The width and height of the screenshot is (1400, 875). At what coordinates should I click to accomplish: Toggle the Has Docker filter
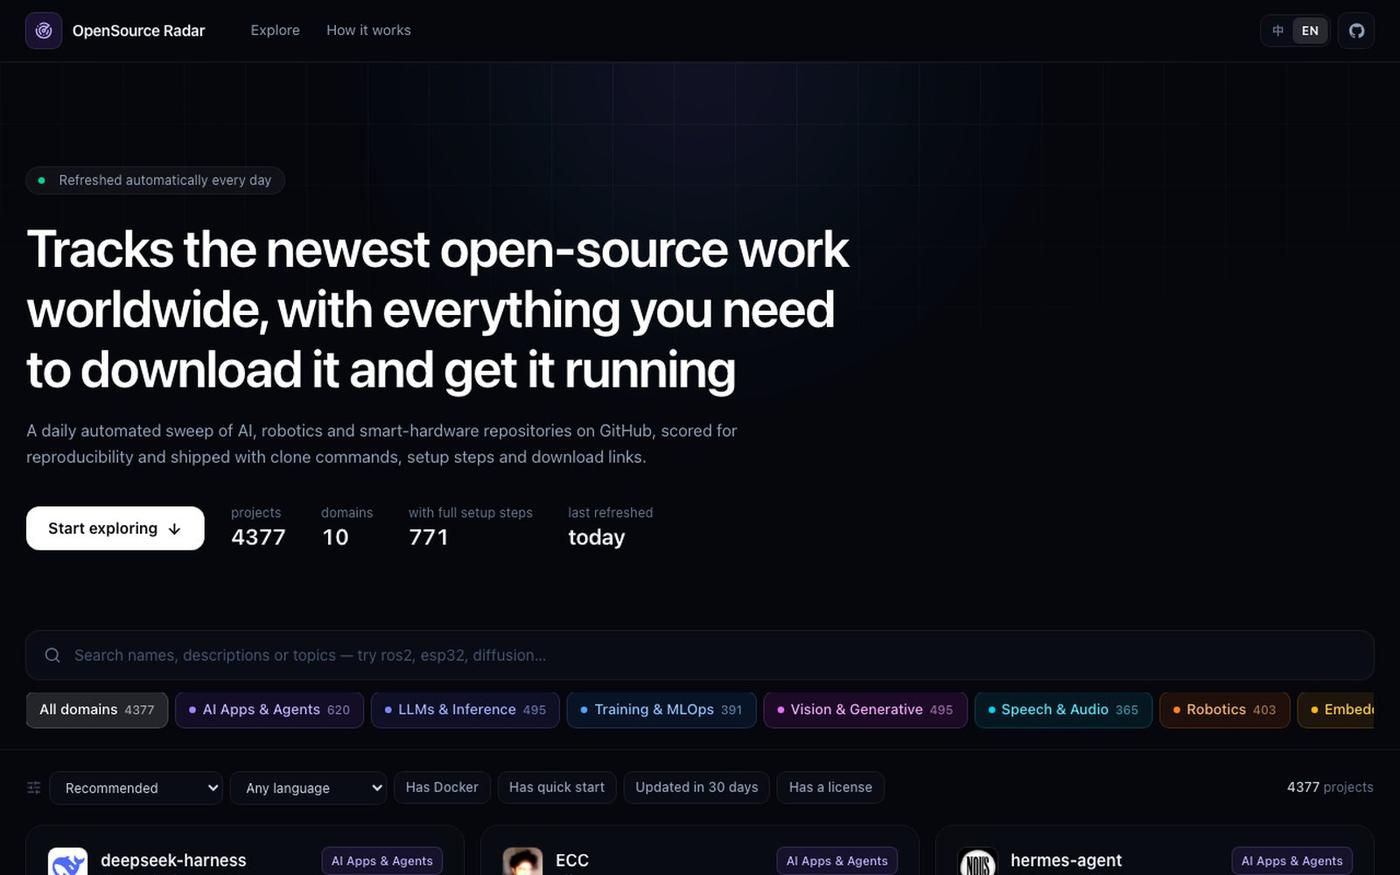[442, 787]
